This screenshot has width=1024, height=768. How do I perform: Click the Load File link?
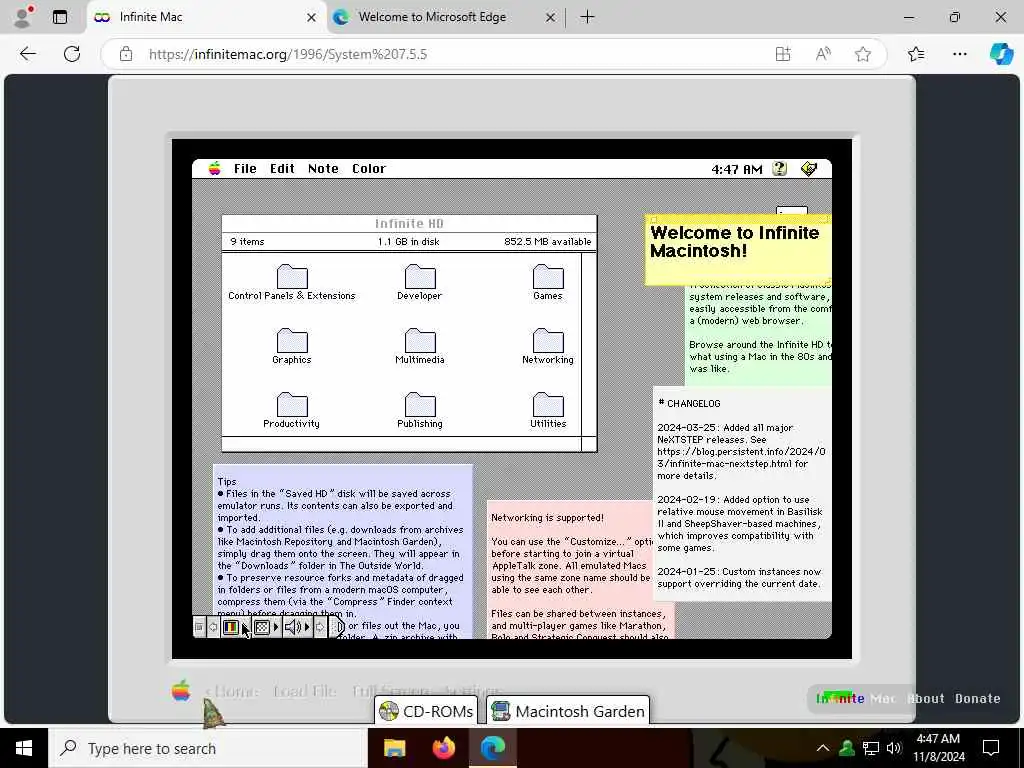click(x=304, y=691)
